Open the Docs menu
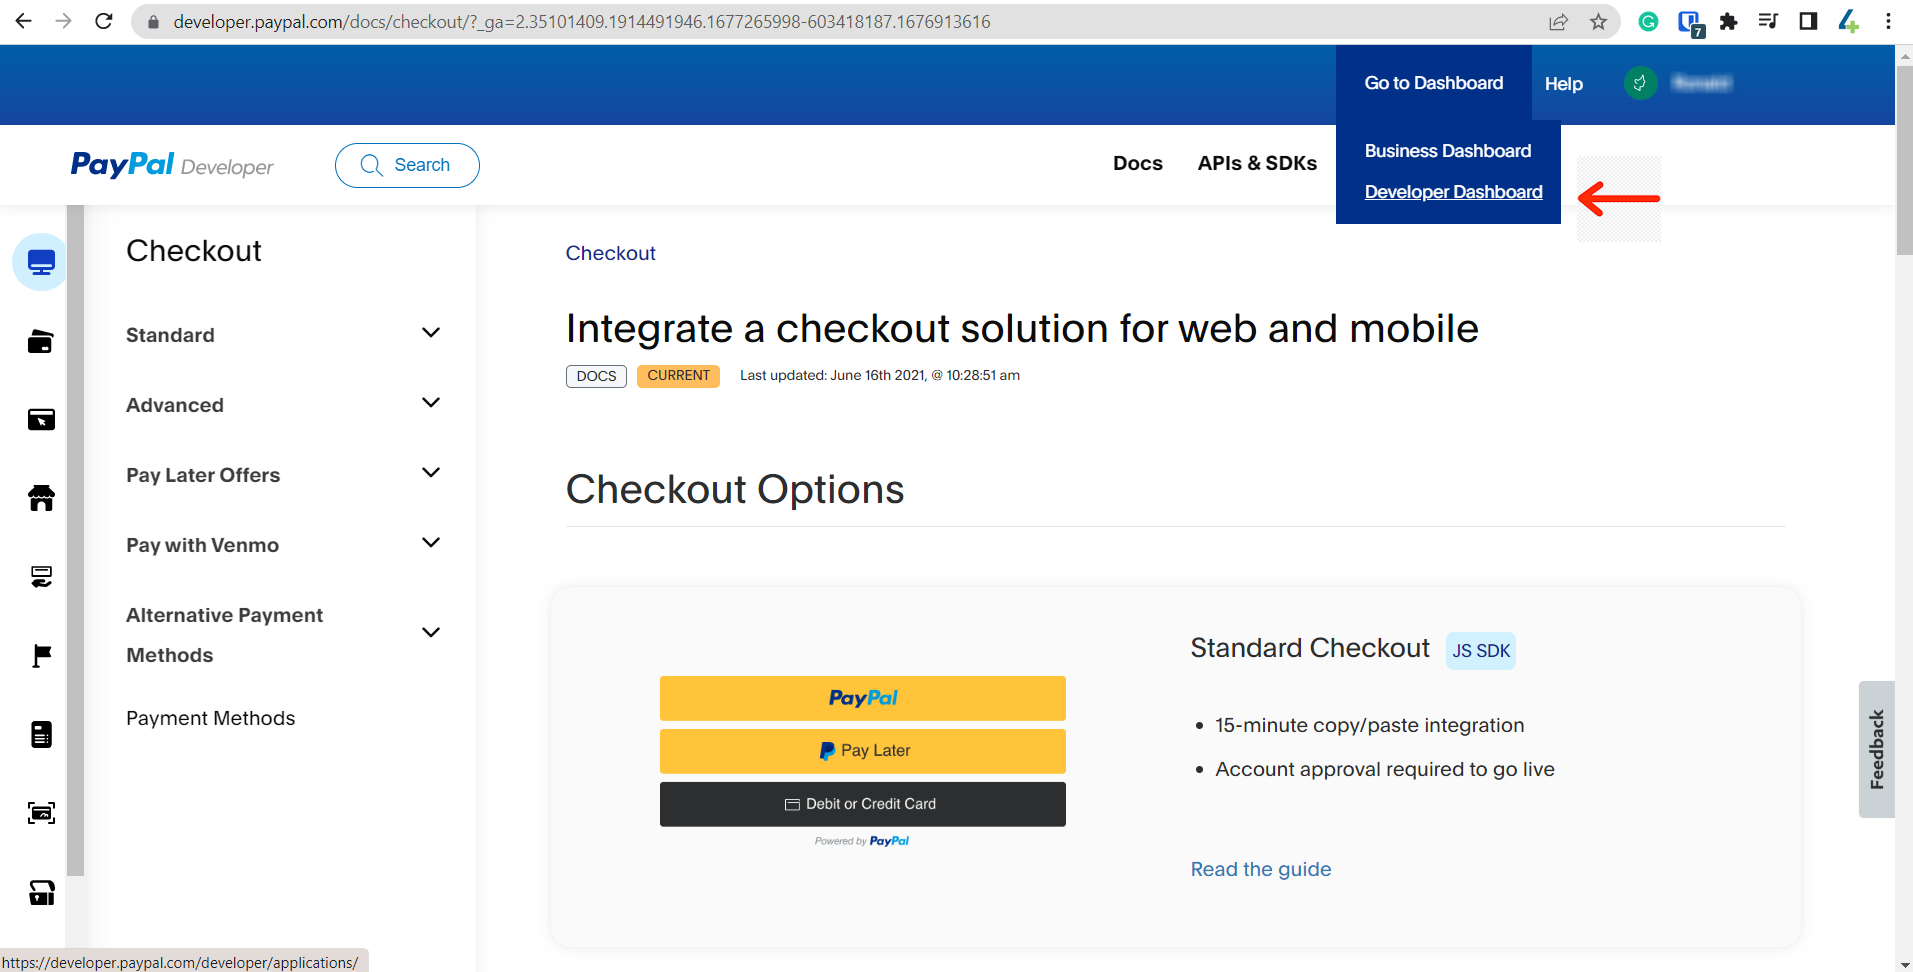This screenshot has width=1913, height=972. [1137, 163]
